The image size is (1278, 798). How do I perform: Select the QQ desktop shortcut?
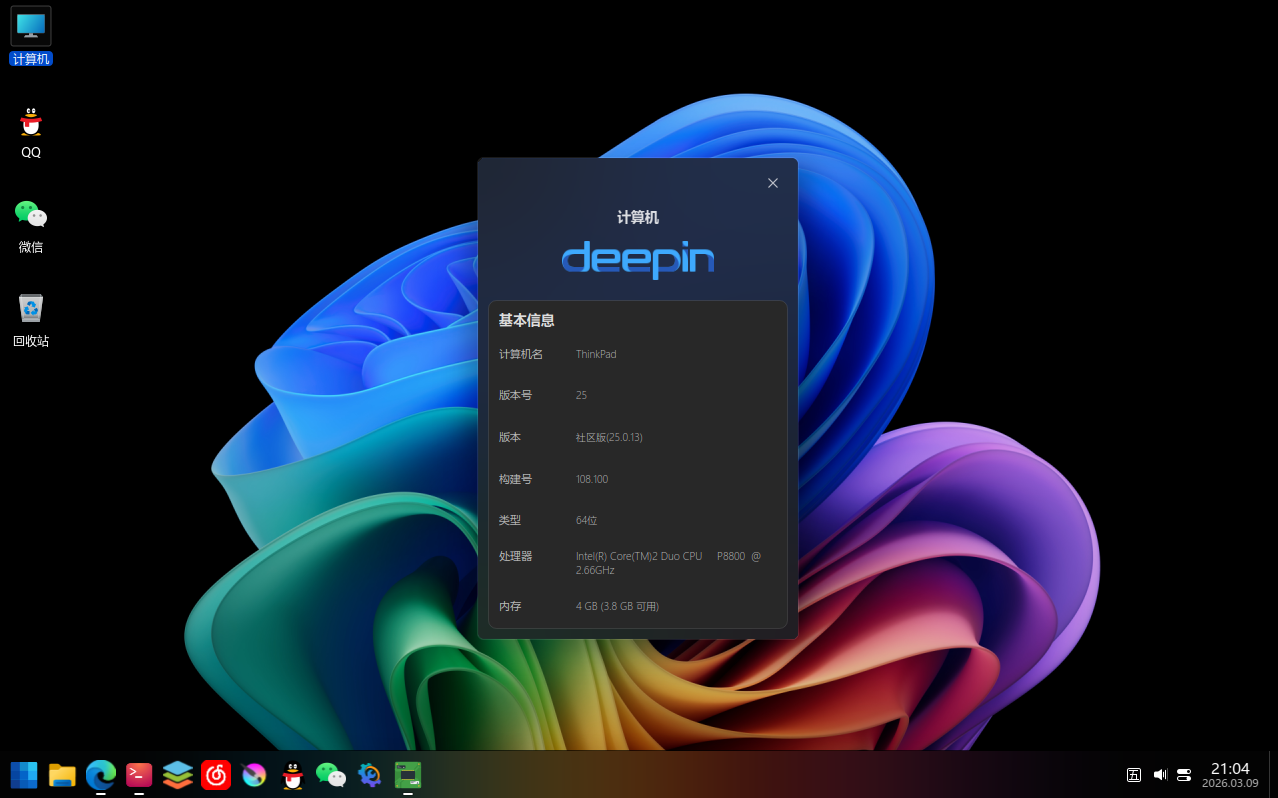31,132
